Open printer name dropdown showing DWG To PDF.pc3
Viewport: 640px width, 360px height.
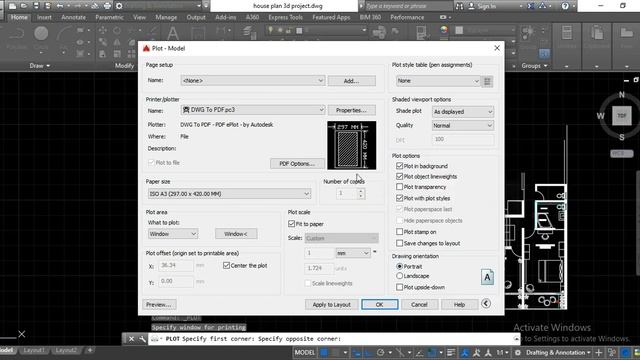pos(253,110)
